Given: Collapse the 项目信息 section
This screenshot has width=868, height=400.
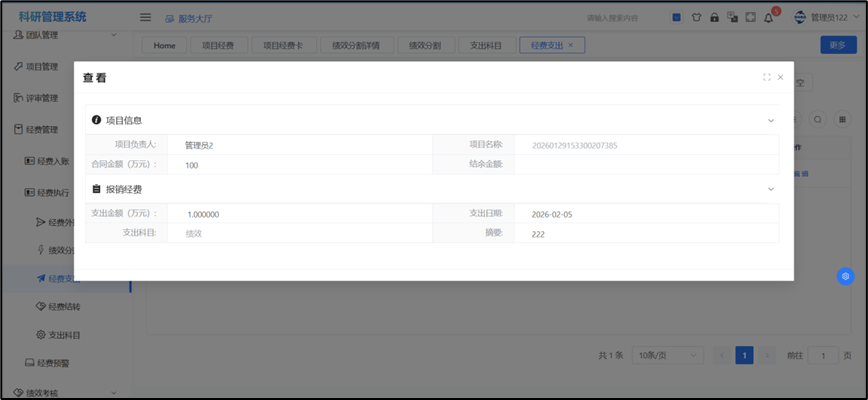Looking at the screenshot, I should (x=770, y=120).
